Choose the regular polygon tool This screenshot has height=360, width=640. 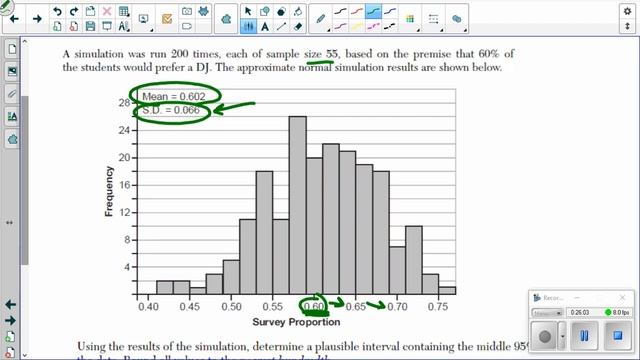coord(281,11)
